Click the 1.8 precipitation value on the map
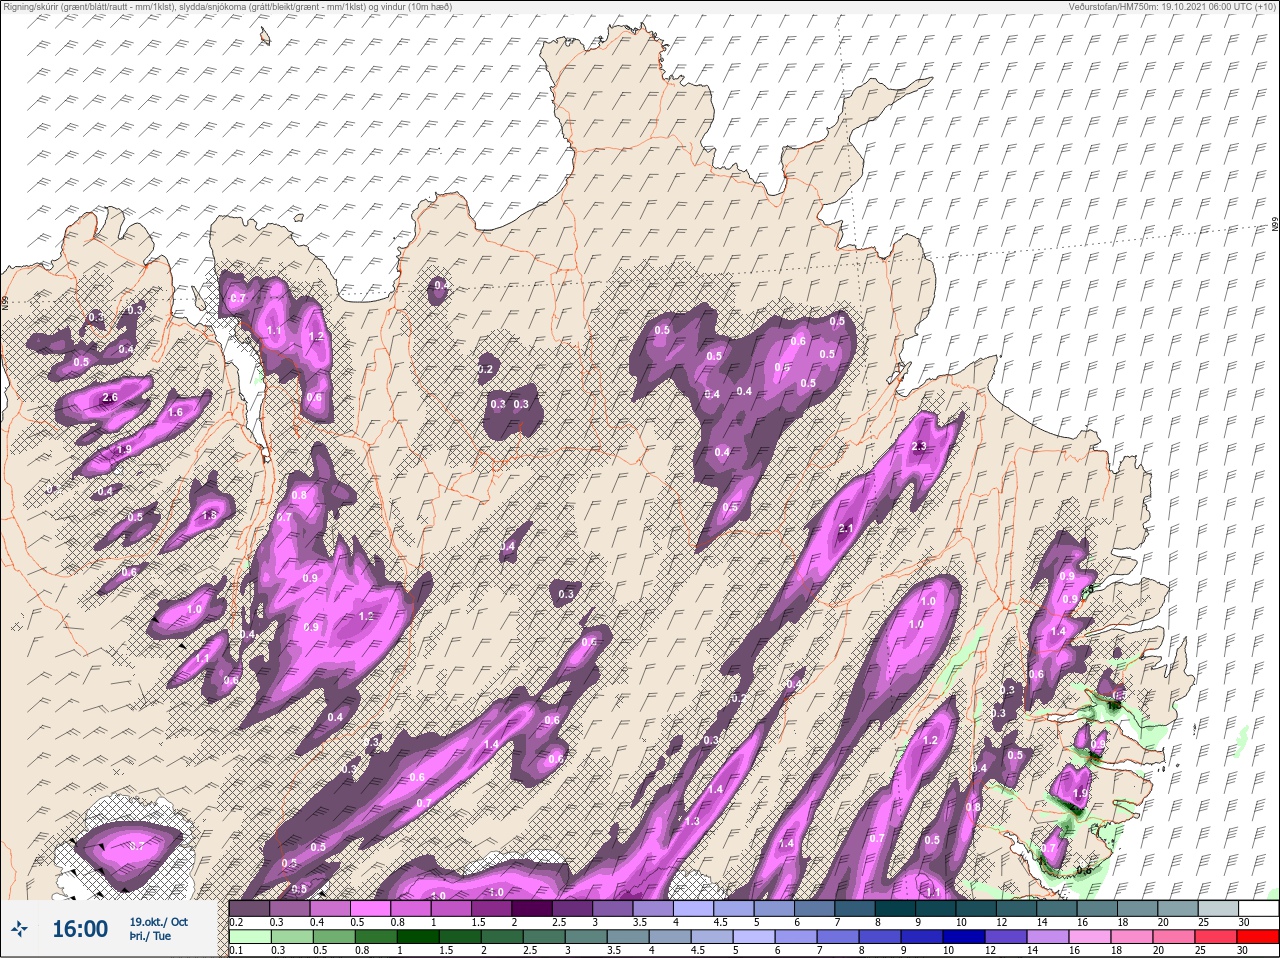Viewport: 1280px width, 958px height. tap(209, 516)
